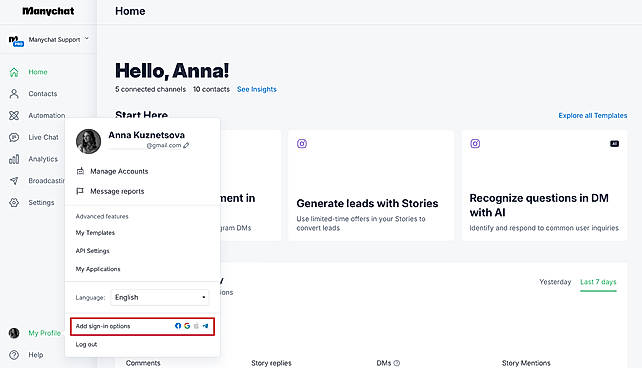Viewport: 642px width, 368px height.
Task: Click the Manychat logo
Action: [48, 11]
